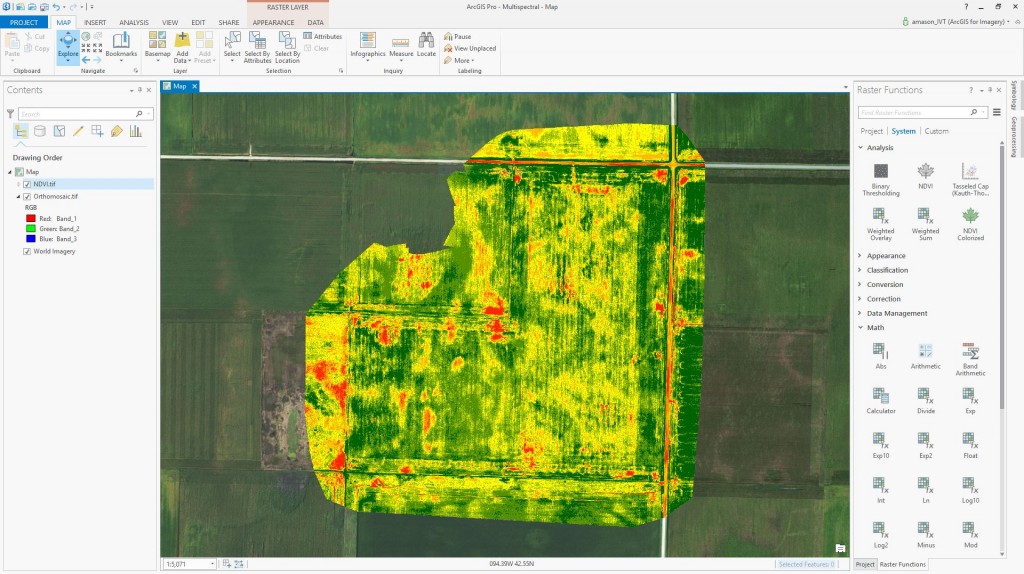
Task: Open the Infographics tool
Action: 368,46
